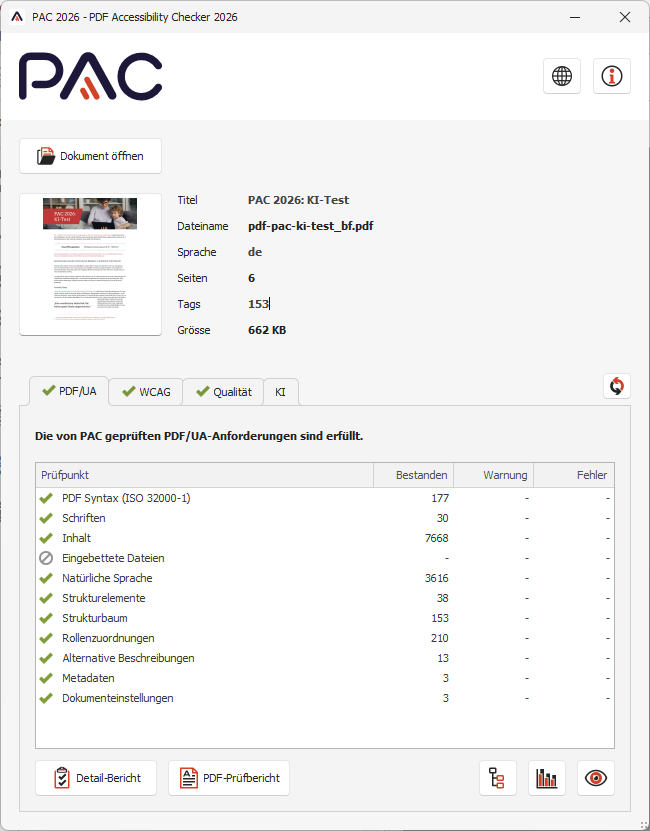
Task: Switch to the WCAG tab
Action: click(144, 392)
